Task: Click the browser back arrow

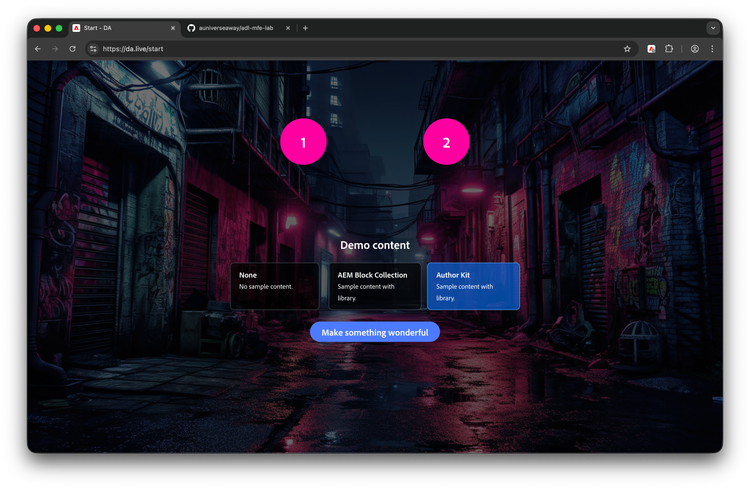Action: tap(38, 48)
